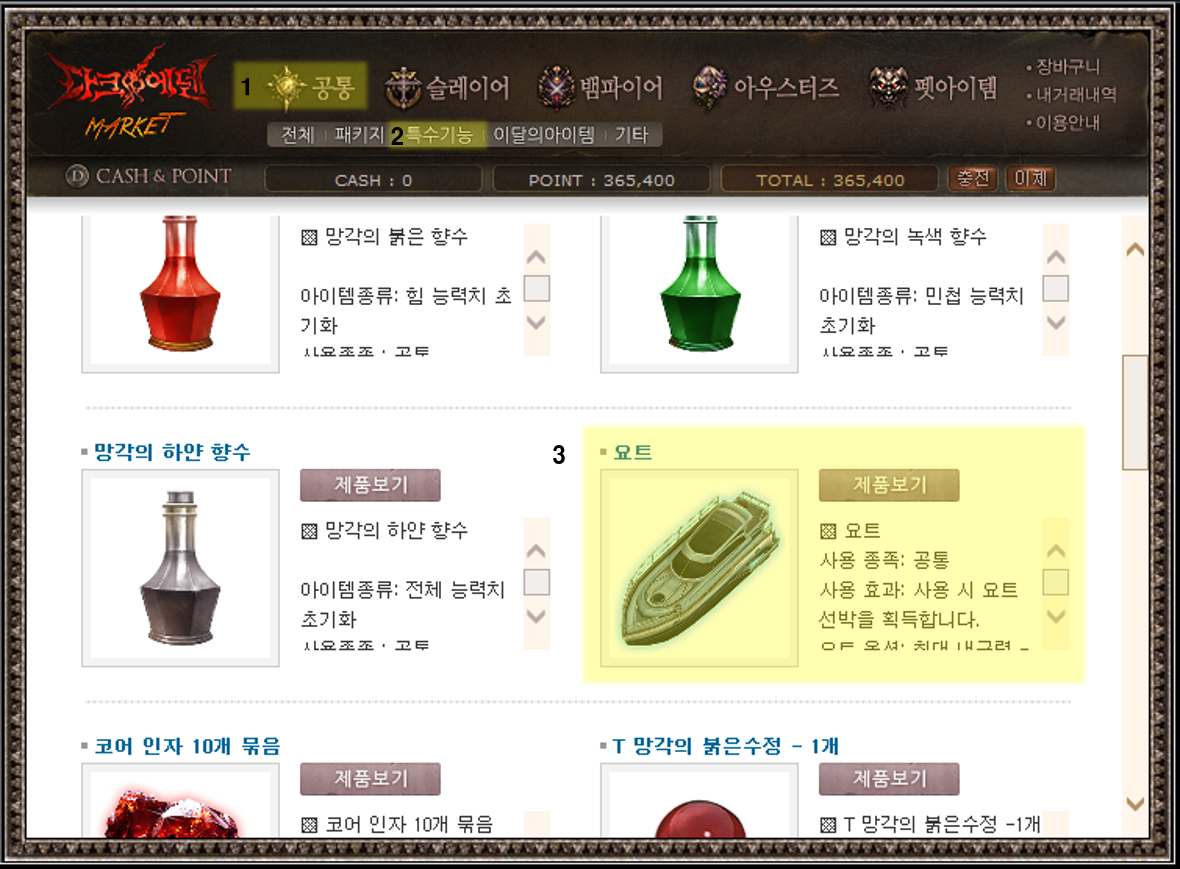The height and width of the screenshot is (869, 1180).
Task: Open the 펫아이템 category icon
Action: (x=888, y=87)
